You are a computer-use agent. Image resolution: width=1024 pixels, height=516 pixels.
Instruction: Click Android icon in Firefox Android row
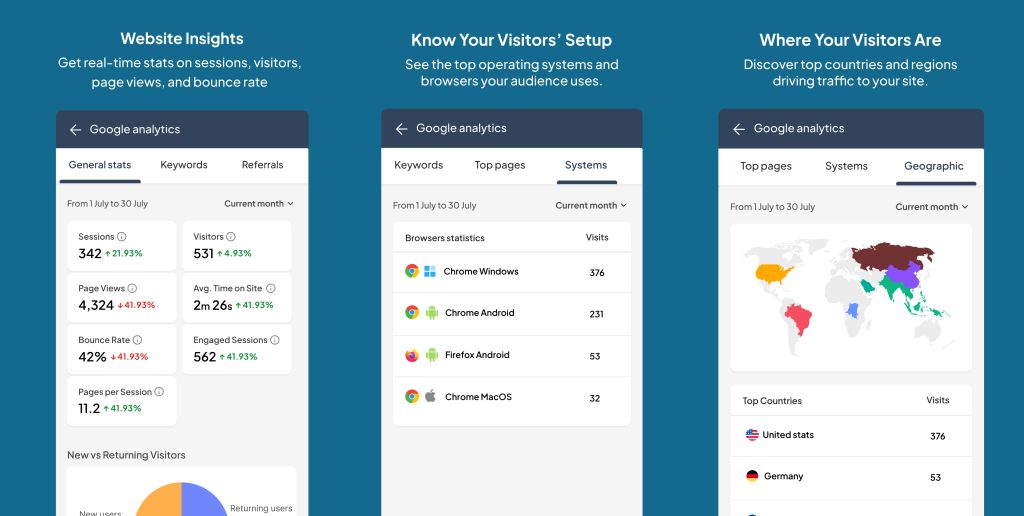click(432, 355)
